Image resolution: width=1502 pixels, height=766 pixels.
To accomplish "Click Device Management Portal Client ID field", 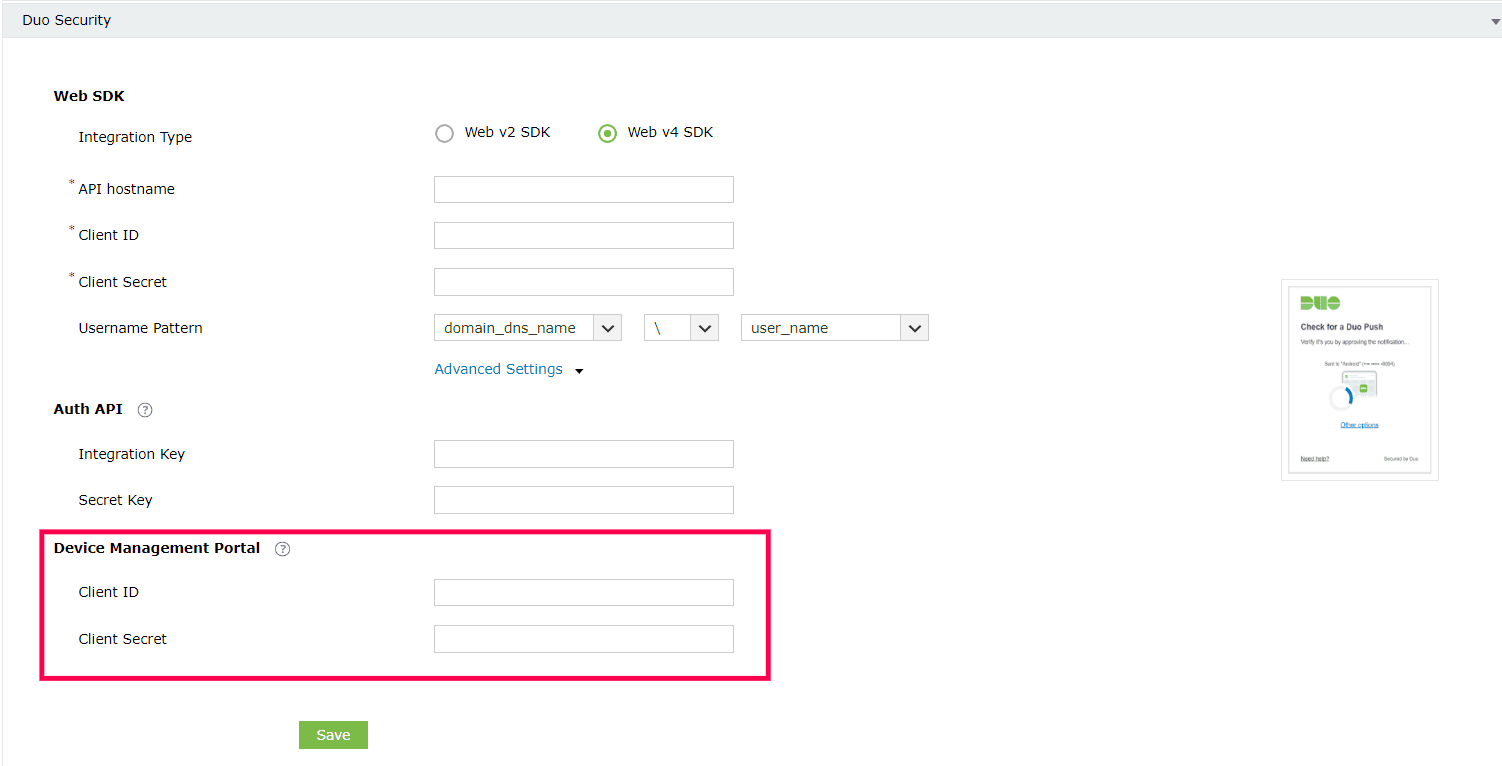I will coord(583,593).
